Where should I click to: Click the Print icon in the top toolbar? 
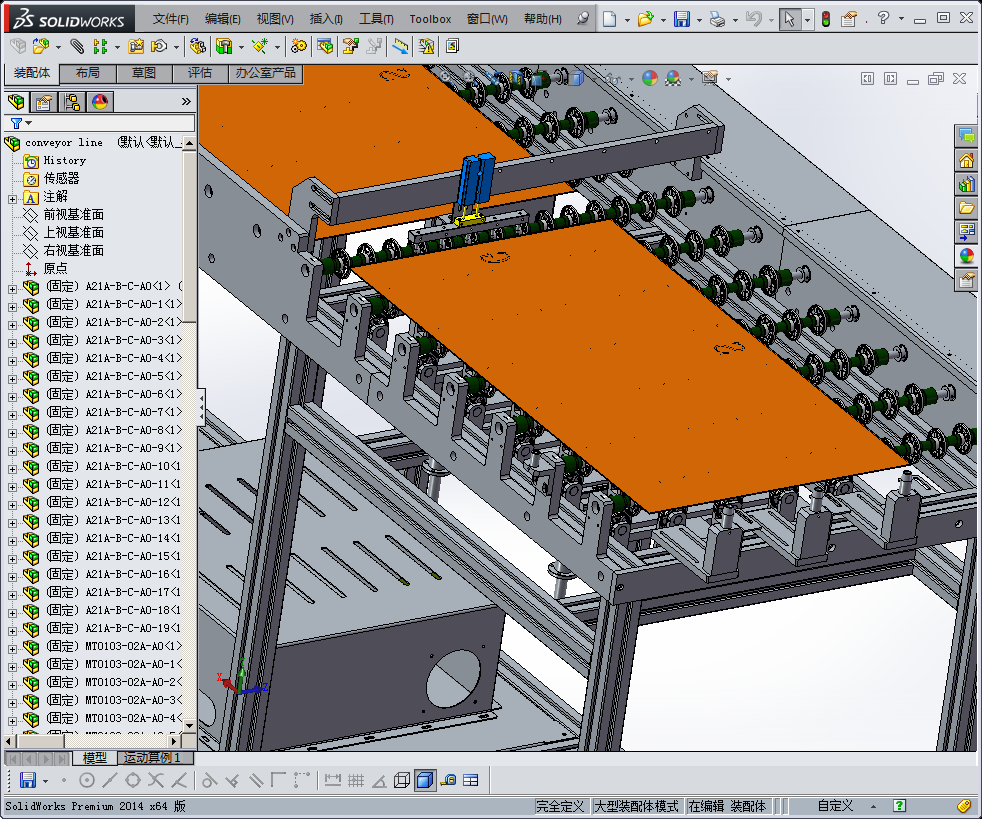pyautogui.click(x=717, y=19)
